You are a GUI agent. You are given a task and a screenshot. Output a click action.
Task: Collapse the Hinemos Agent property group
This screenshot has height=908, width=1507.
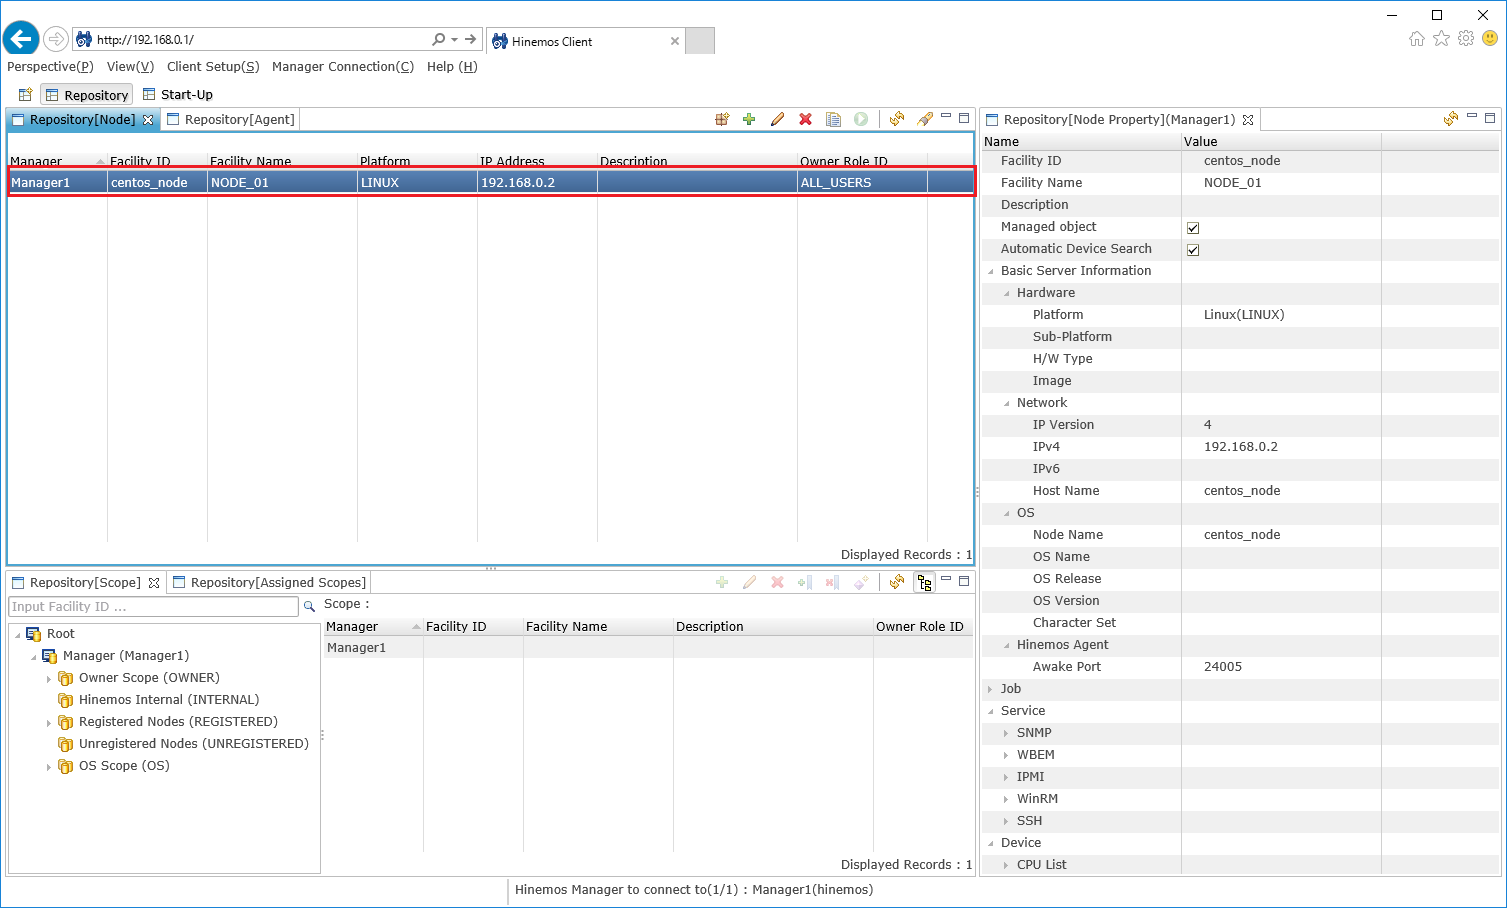click(x=1007, y=645)
